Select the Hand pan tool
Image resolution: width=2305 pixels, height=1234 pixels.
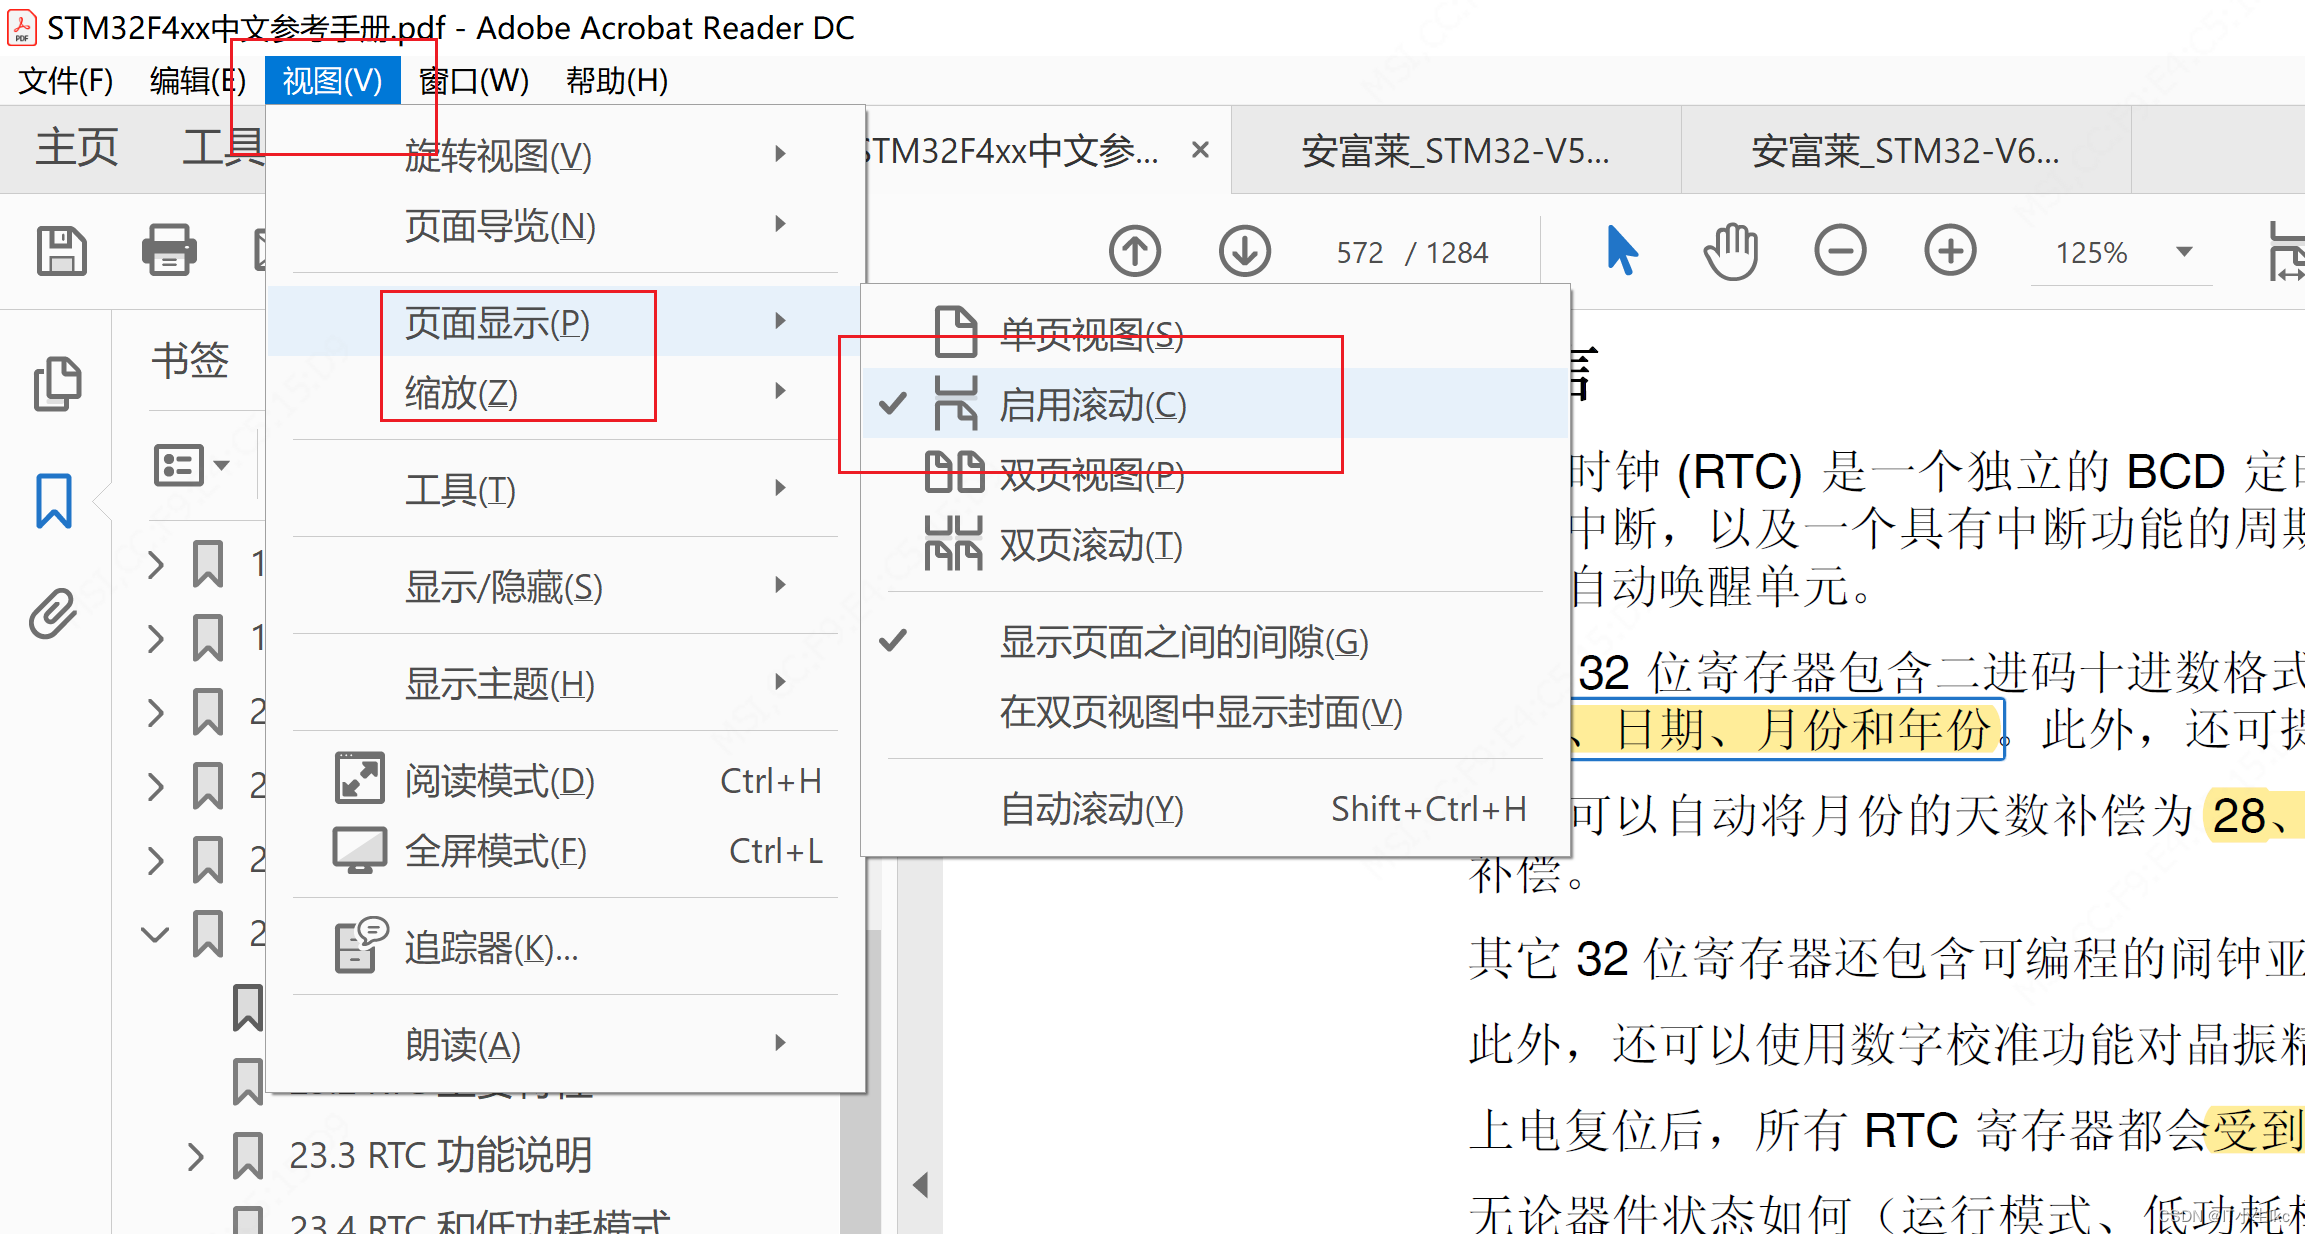point(1731,251)
